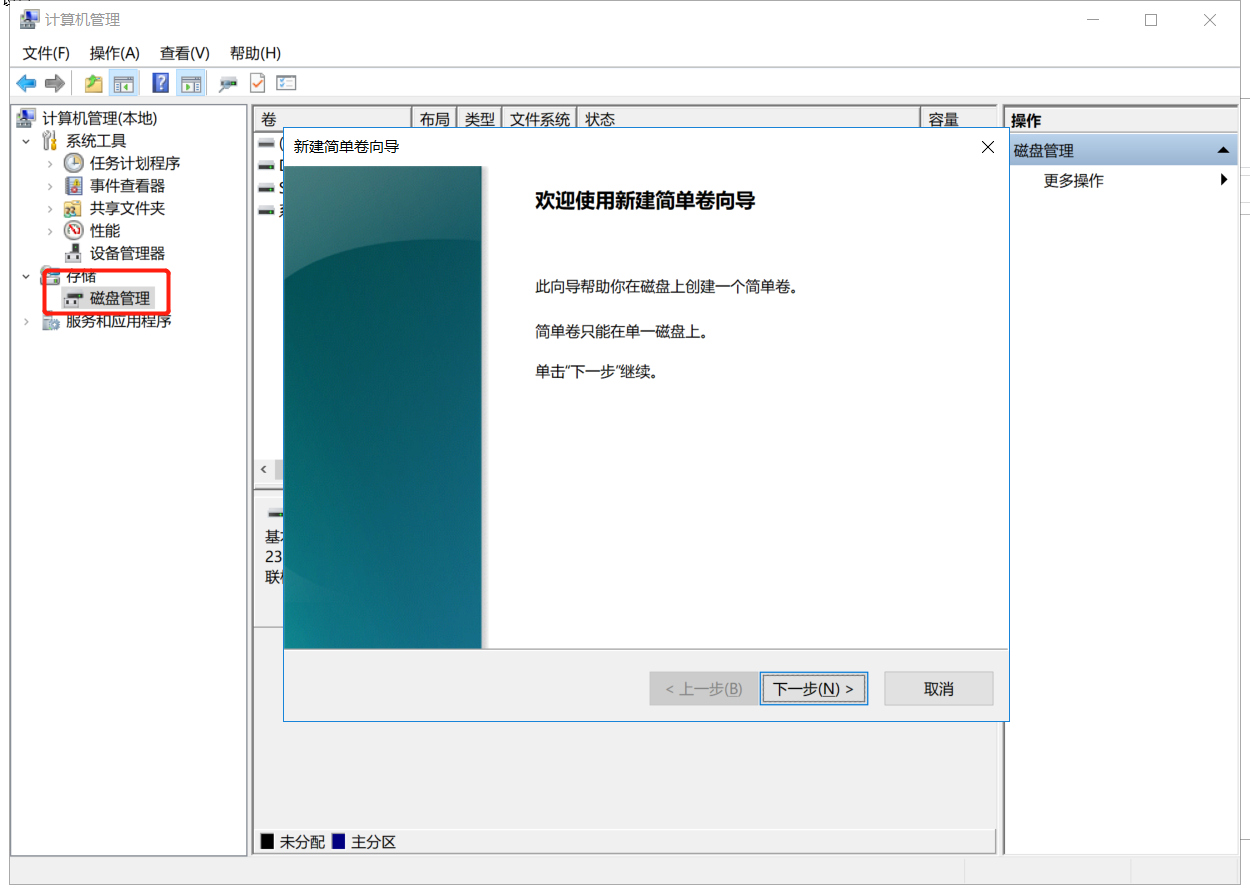Sort by the 布局 column header

coord(435,119)
